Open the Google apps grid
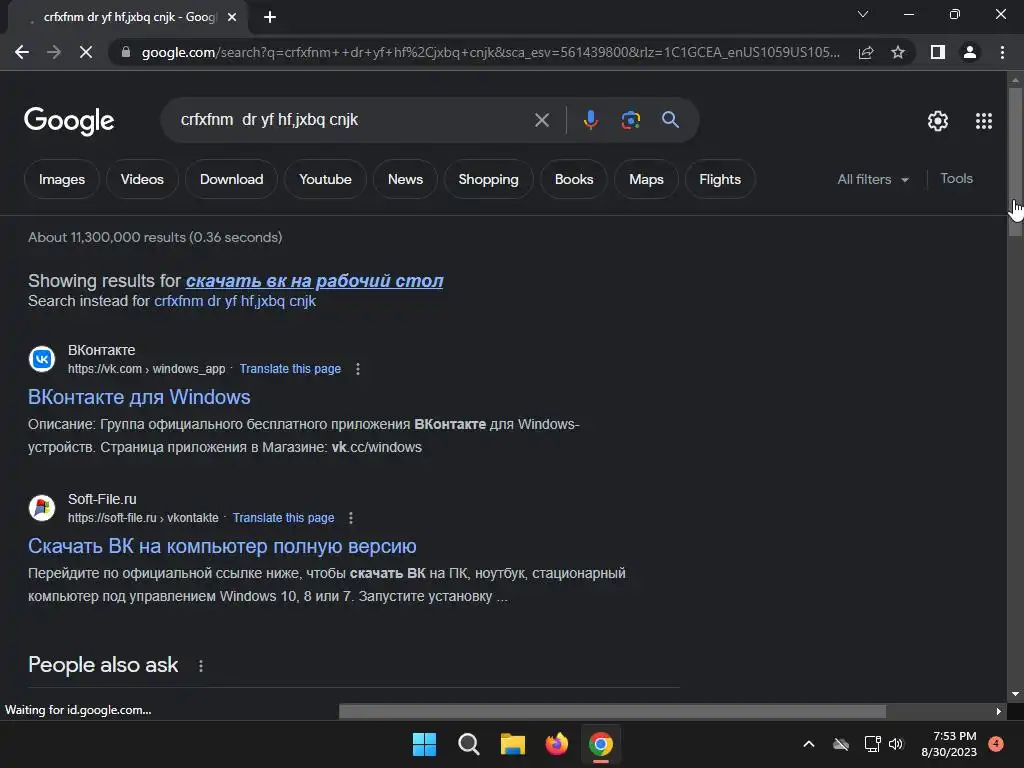This screenshot has height=768, width=1024. [x=984, y=121]
